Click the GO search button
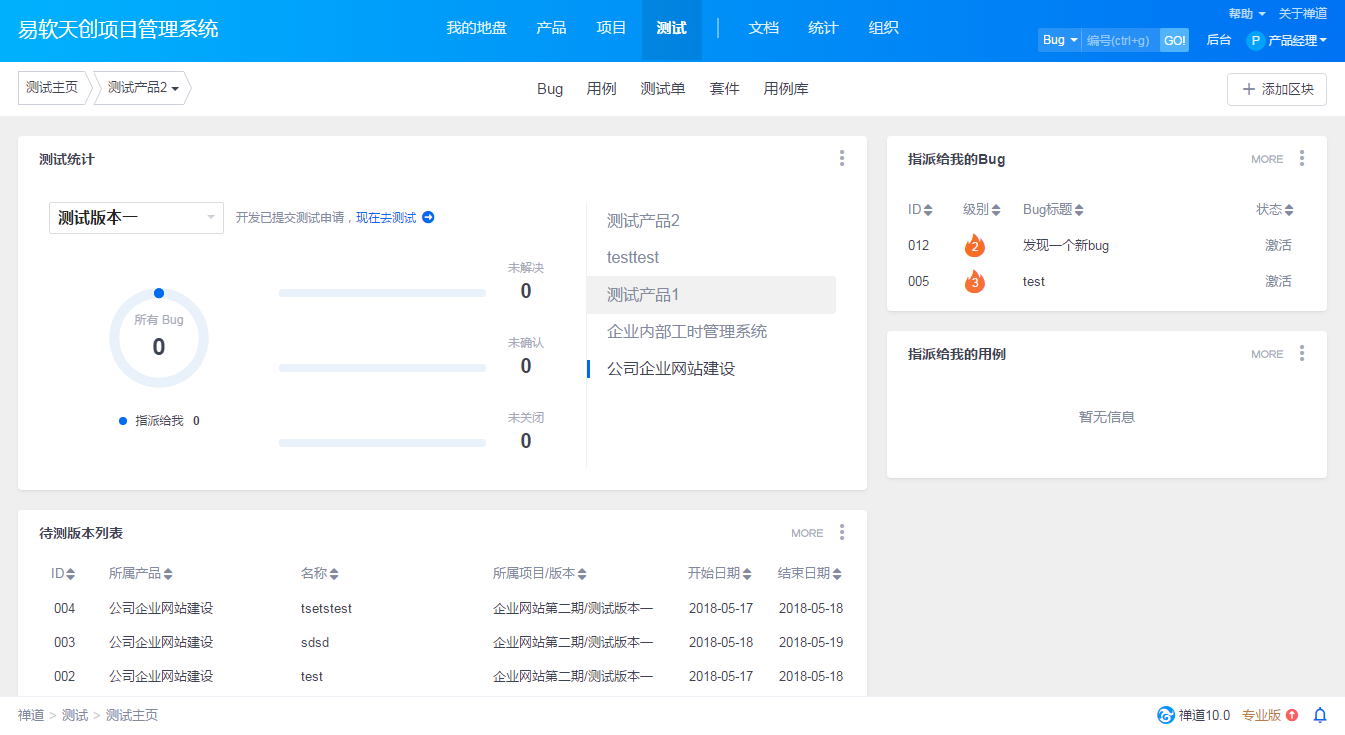Viewport: 1345px width, 735px height. 1173,39
